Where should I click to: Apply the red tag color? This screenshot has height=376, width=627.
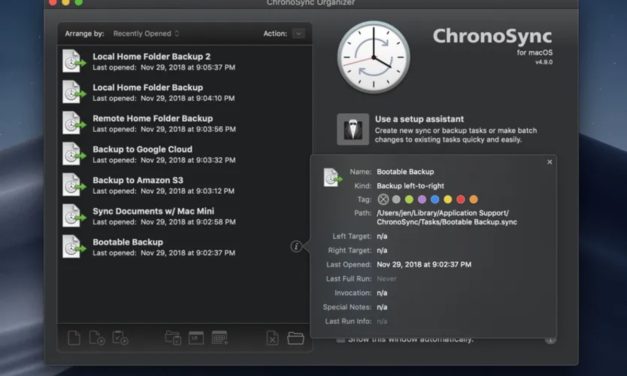tap(461, 199)
